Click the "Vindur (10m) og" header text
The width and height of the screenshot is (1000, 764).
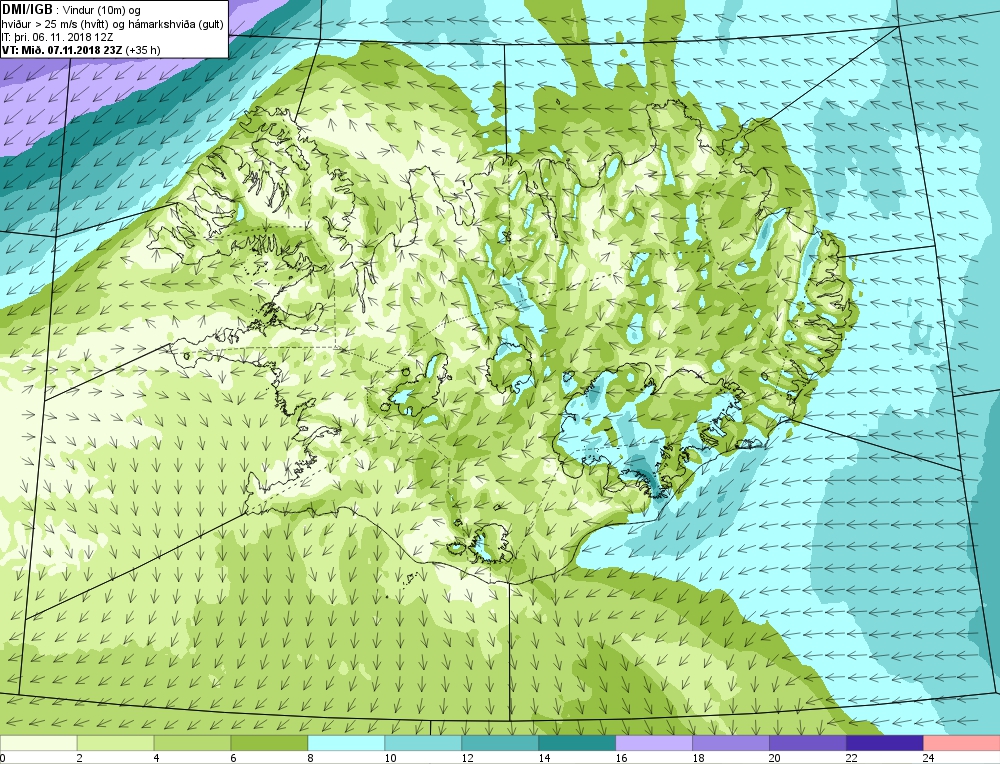(103, 10)
